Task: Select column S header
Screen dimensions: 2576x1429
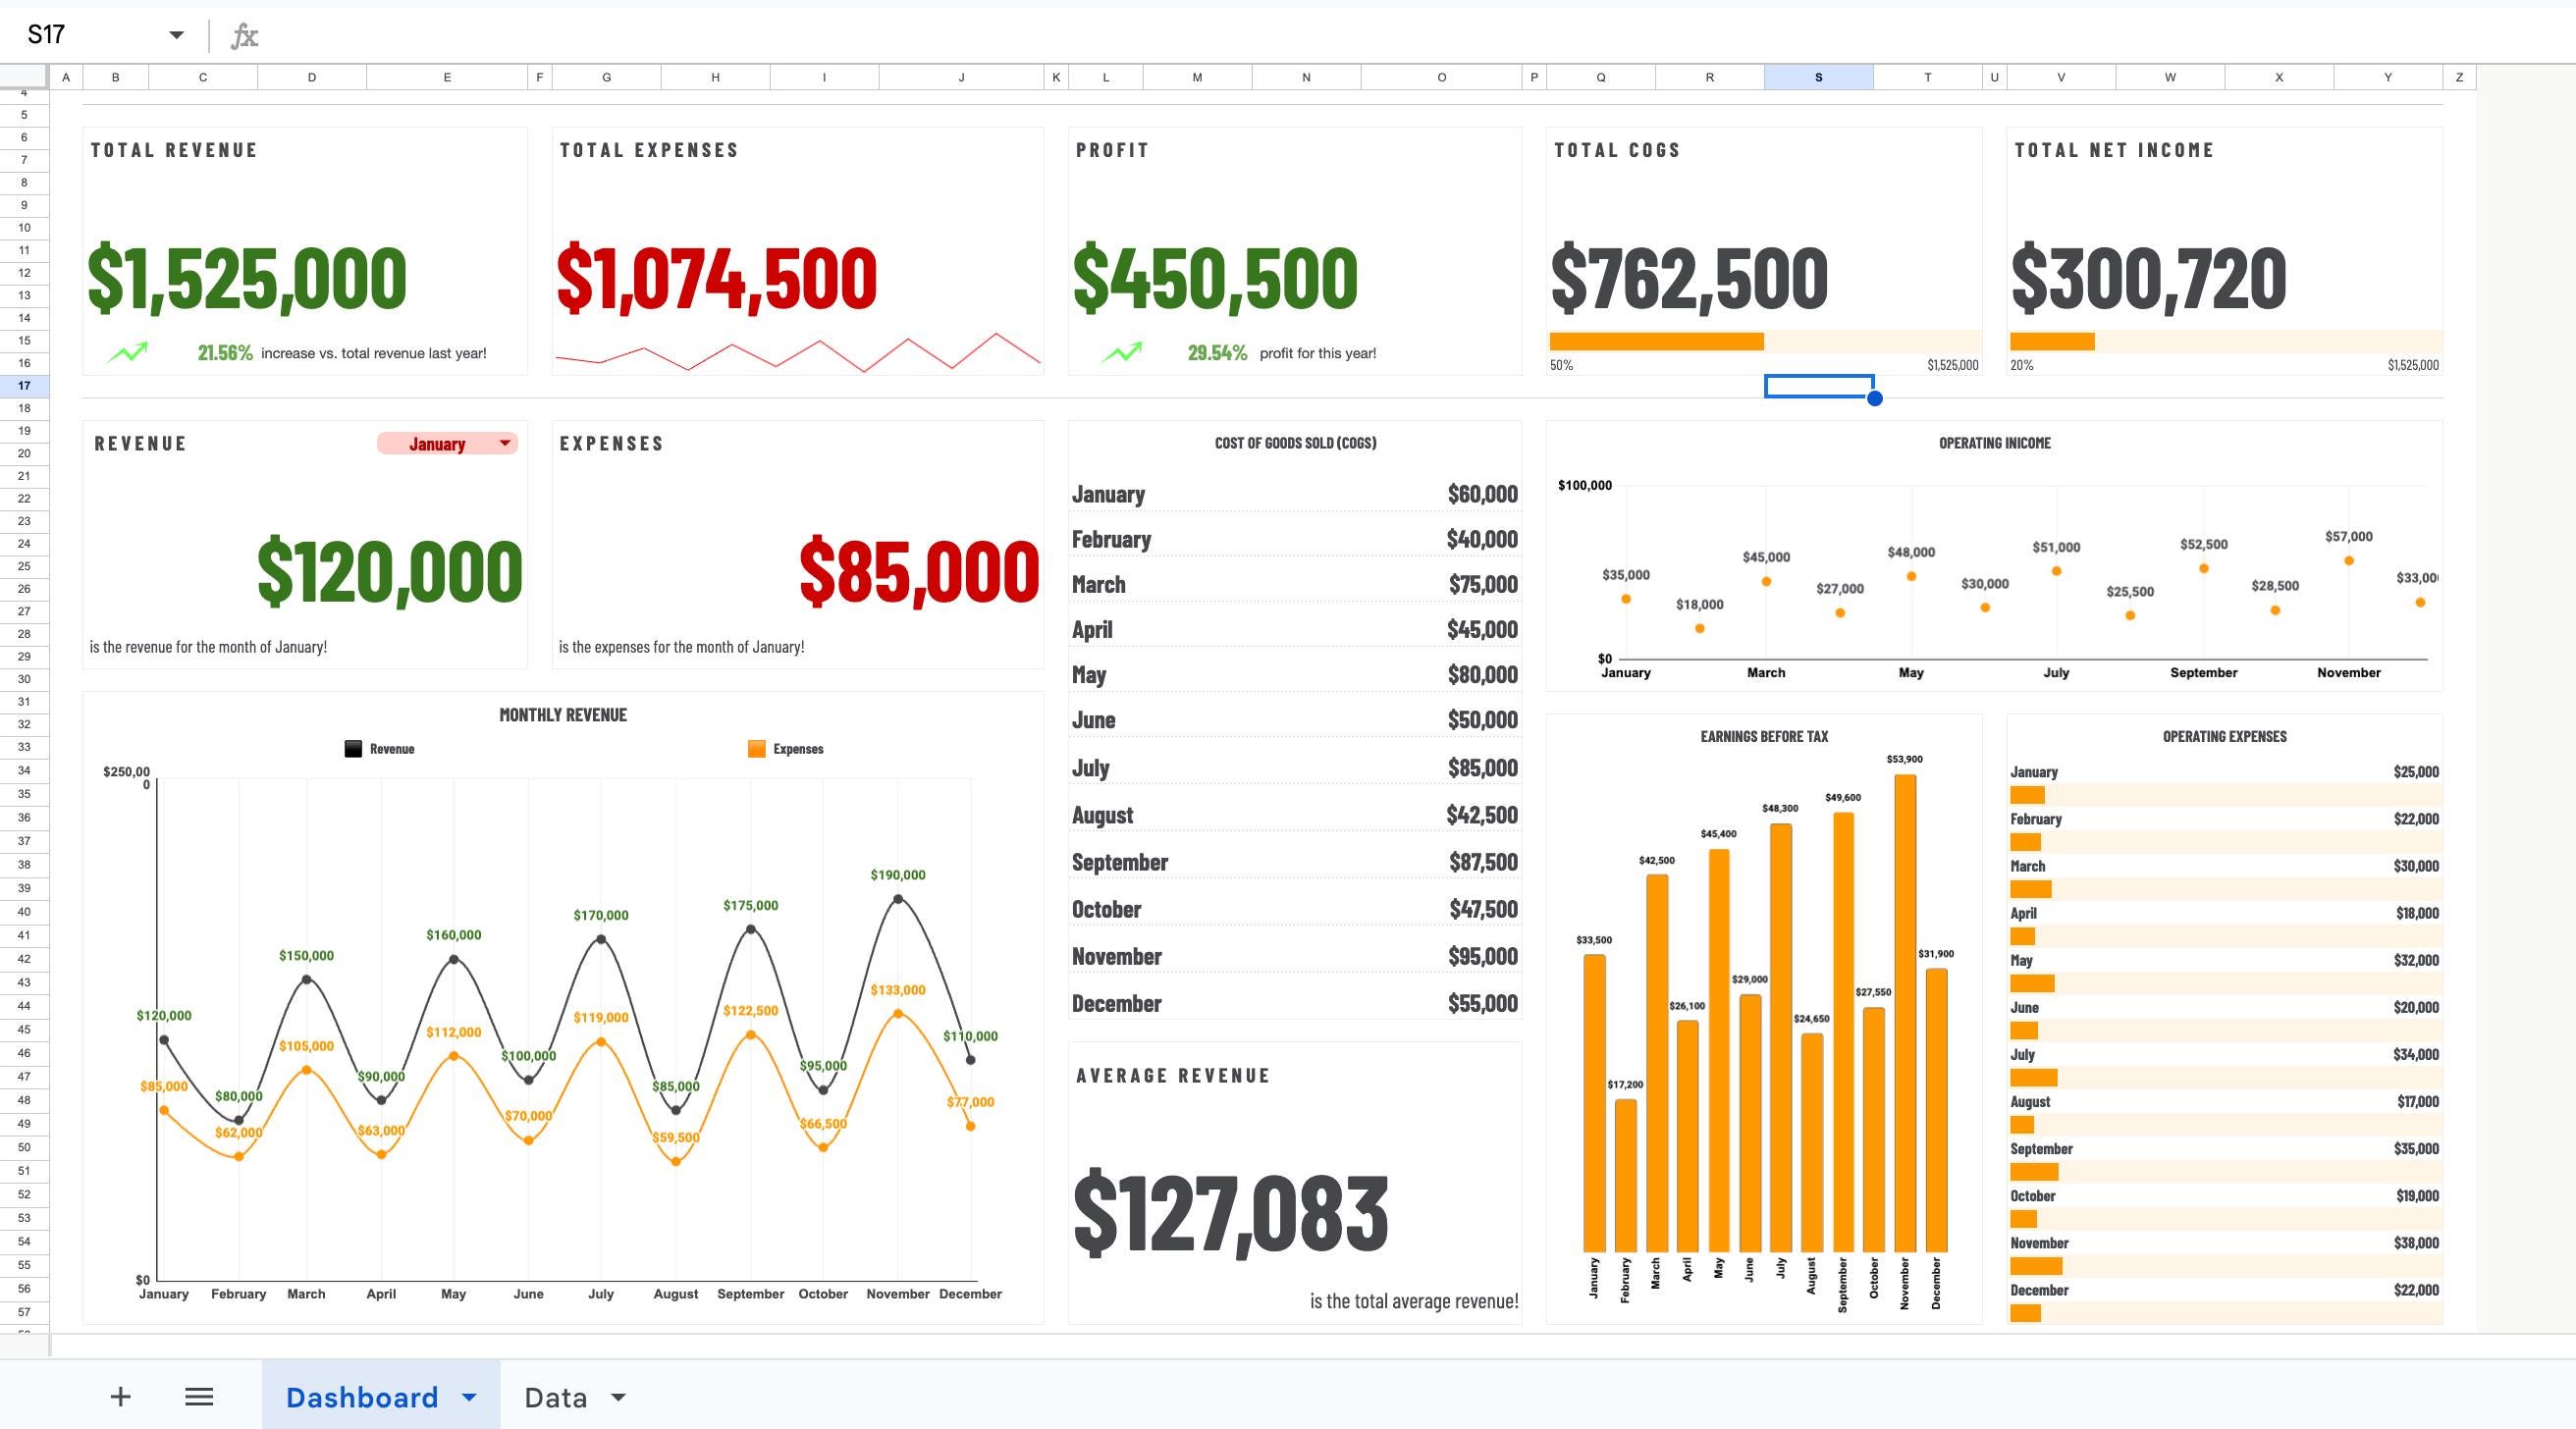Action: [x=1819, y=77]
